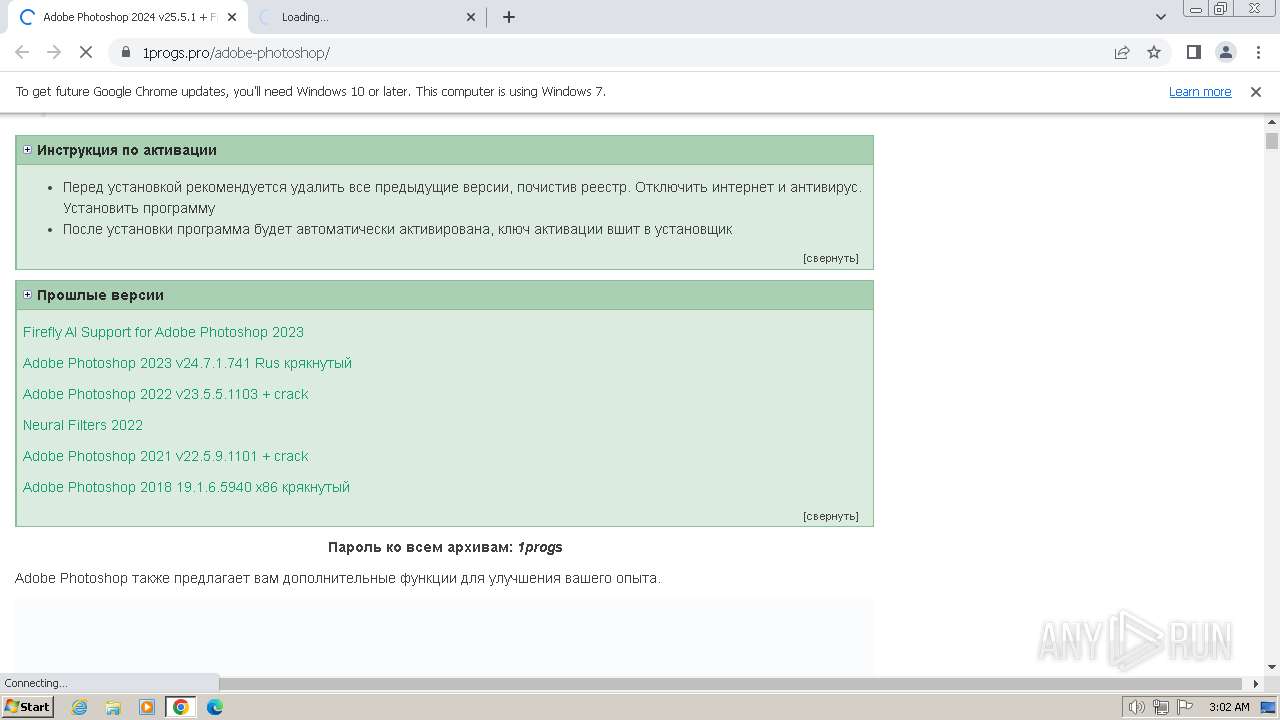The width and height of the screenshot is (1280, 720).
Task: Open Adobe Photoshop 2023 v24.7.1.741 Rus link
Action: 187,363
